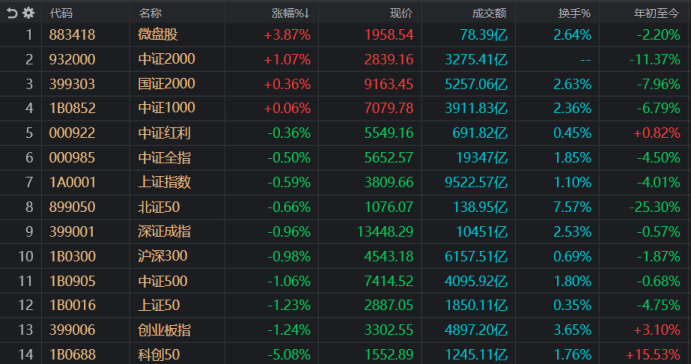The width and height of the screenshot is (692, 364).
Task: Sort by 换手% column header
Action: coord(574,13)
